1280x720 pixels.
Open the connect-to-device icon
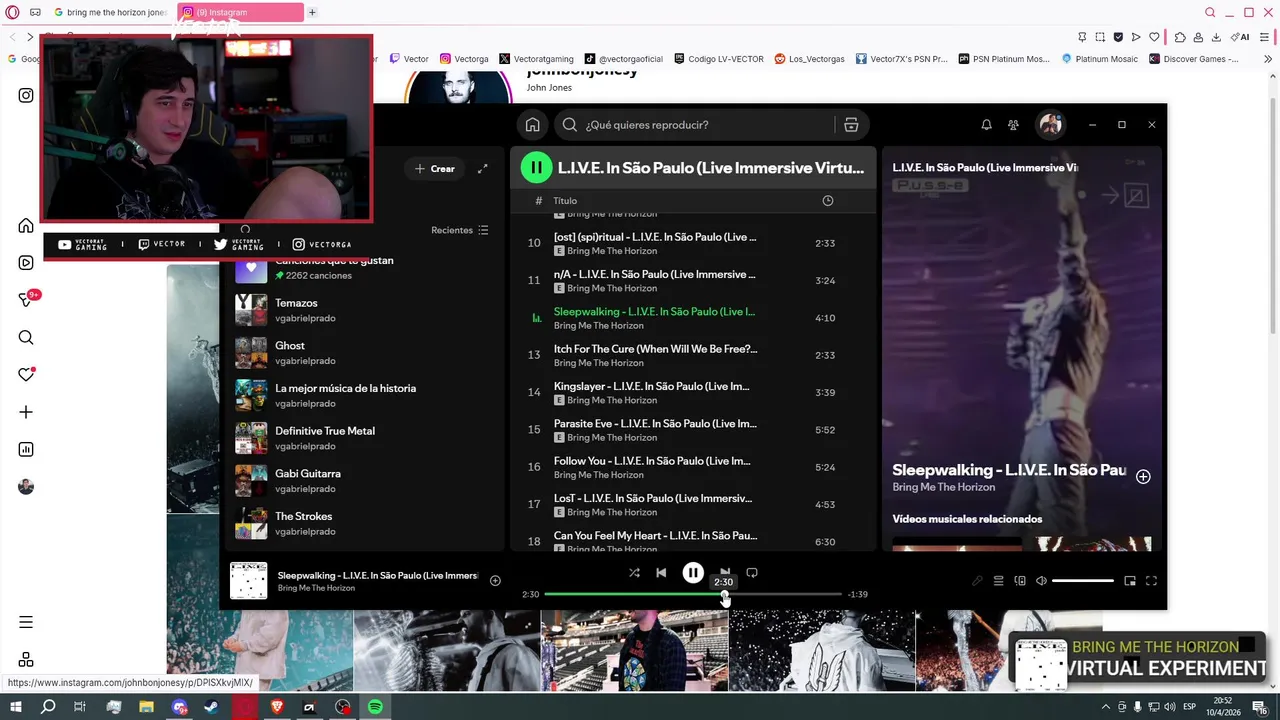tap(1020, 581)
